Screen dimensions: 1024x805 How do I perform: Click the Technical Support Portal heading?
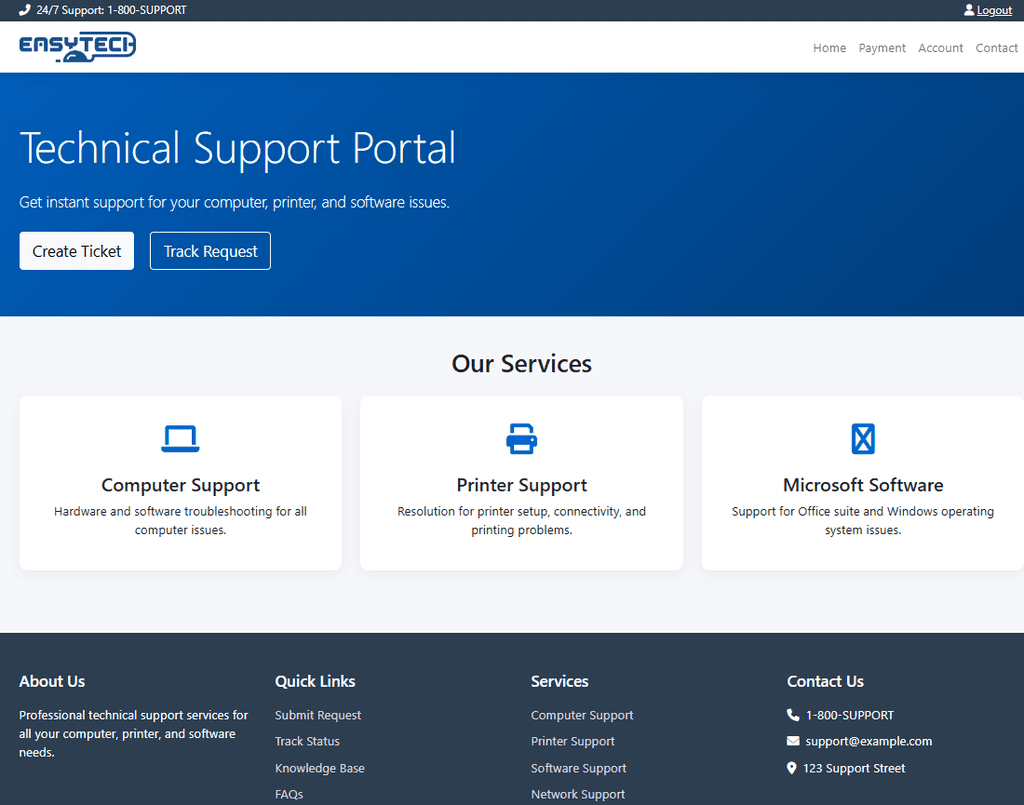[x=238, y=148]
